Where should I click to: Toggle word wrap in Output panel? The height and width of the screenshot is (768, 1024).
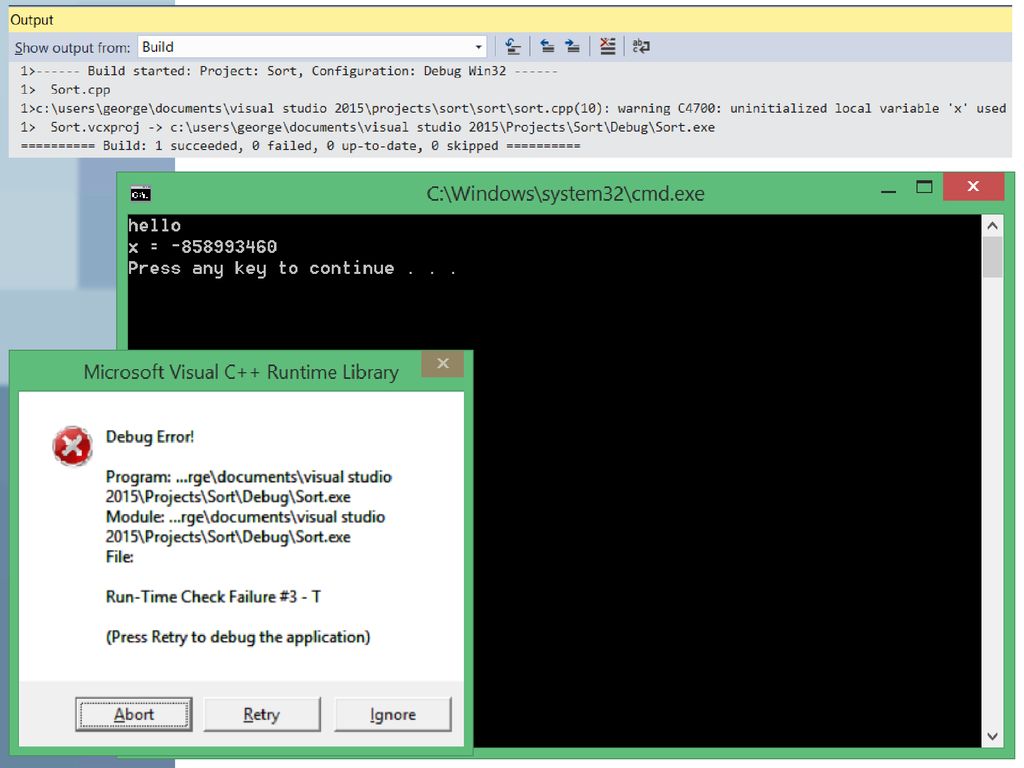(641, 46)
